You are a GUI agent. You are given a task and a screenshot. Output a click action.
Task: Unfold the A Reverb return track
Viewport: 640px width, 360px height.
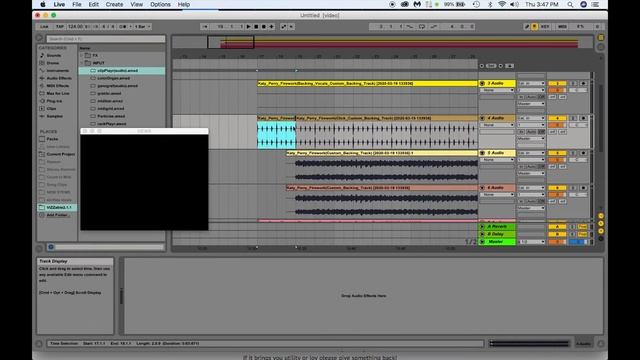coord(482,227)
